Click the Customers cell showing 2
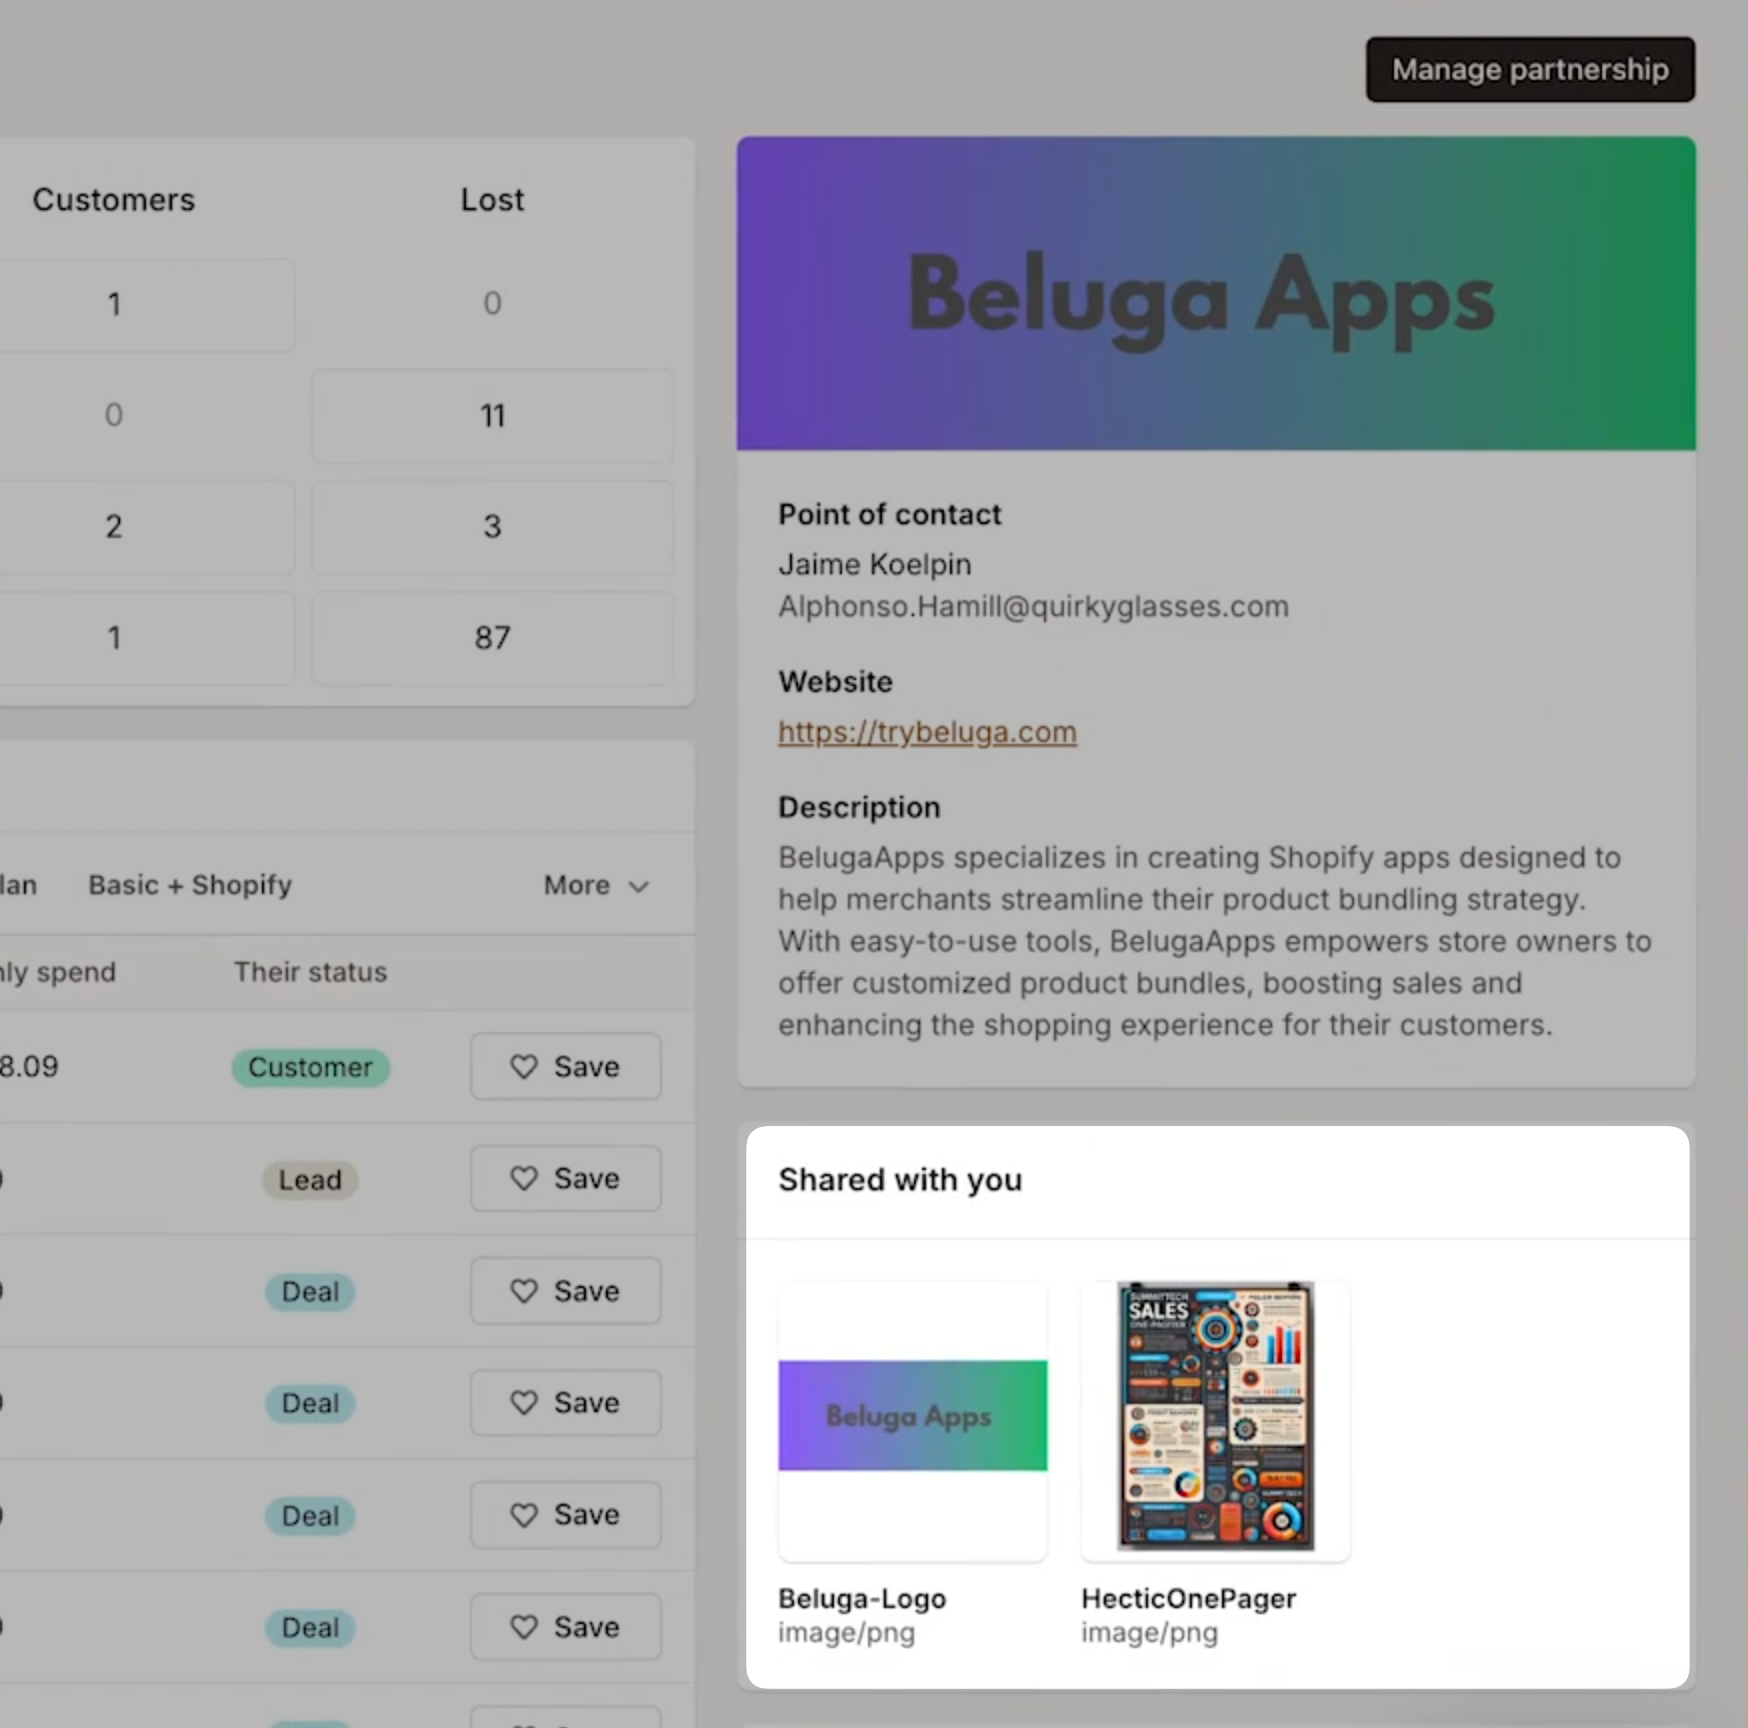Image resolution: width=1748 pixels, height=1728 pixels. (x=114, y=527)
